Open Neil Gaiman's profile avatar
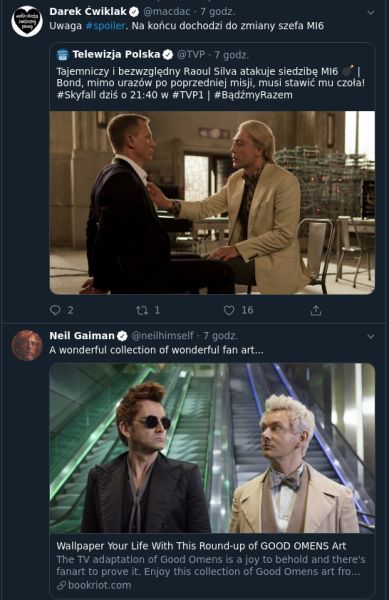This screenshot has width=389, height=600. pyautogui.click(x=27, y=345)
